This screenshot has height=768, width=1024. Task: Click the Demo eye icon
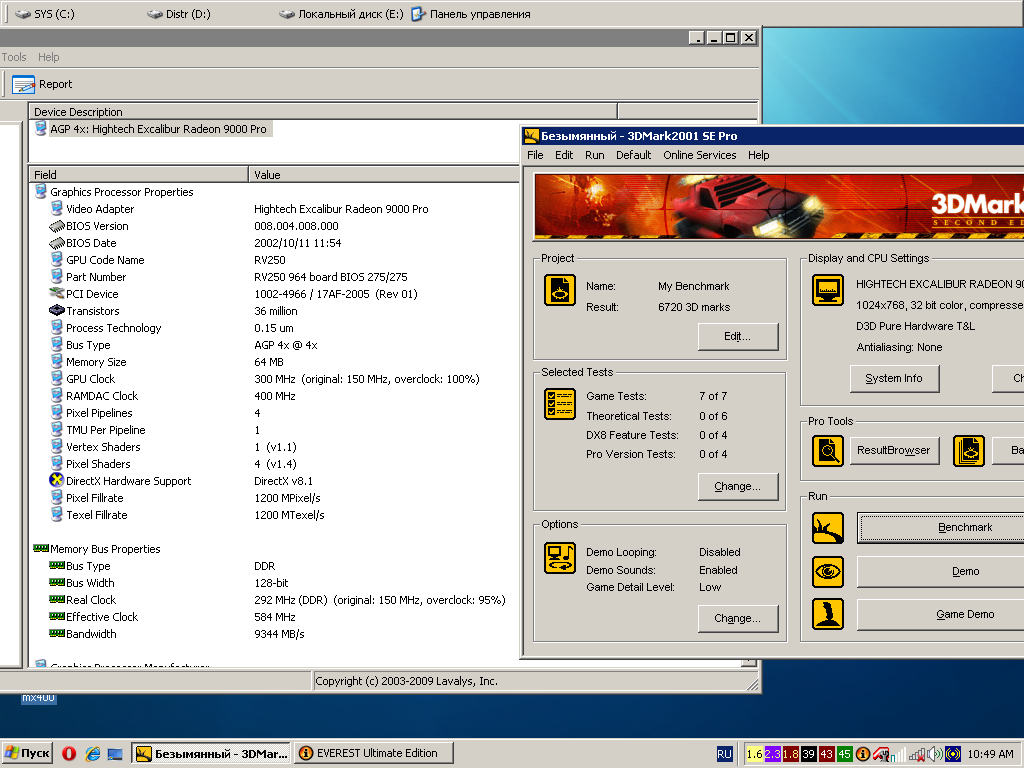[x=828, y=572]
